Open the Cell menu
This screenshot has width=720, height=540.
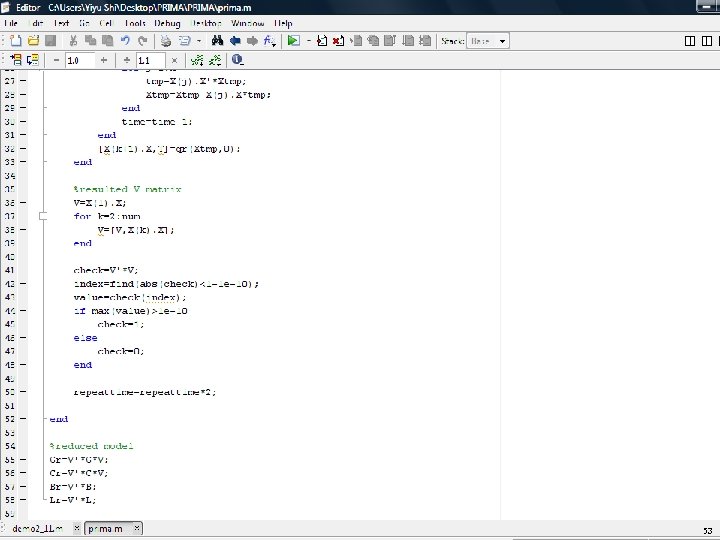click(x=106, y=23)
